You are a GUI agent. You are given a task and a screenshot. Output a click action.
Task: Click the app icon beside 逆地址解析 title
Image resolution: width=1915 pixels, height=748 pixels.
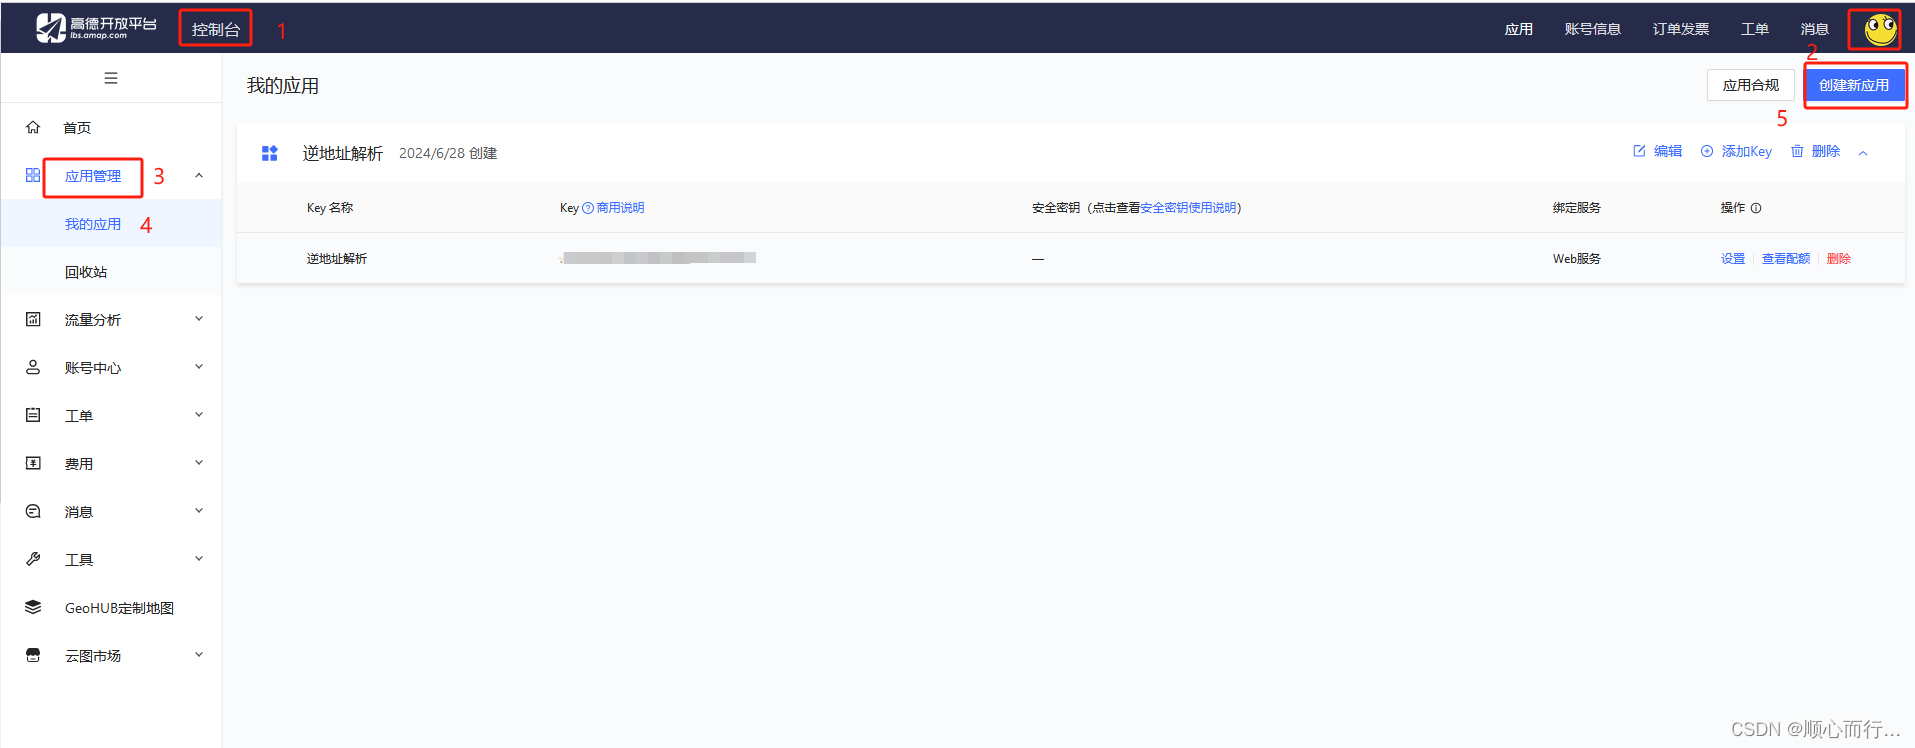[x=270, y=153]
